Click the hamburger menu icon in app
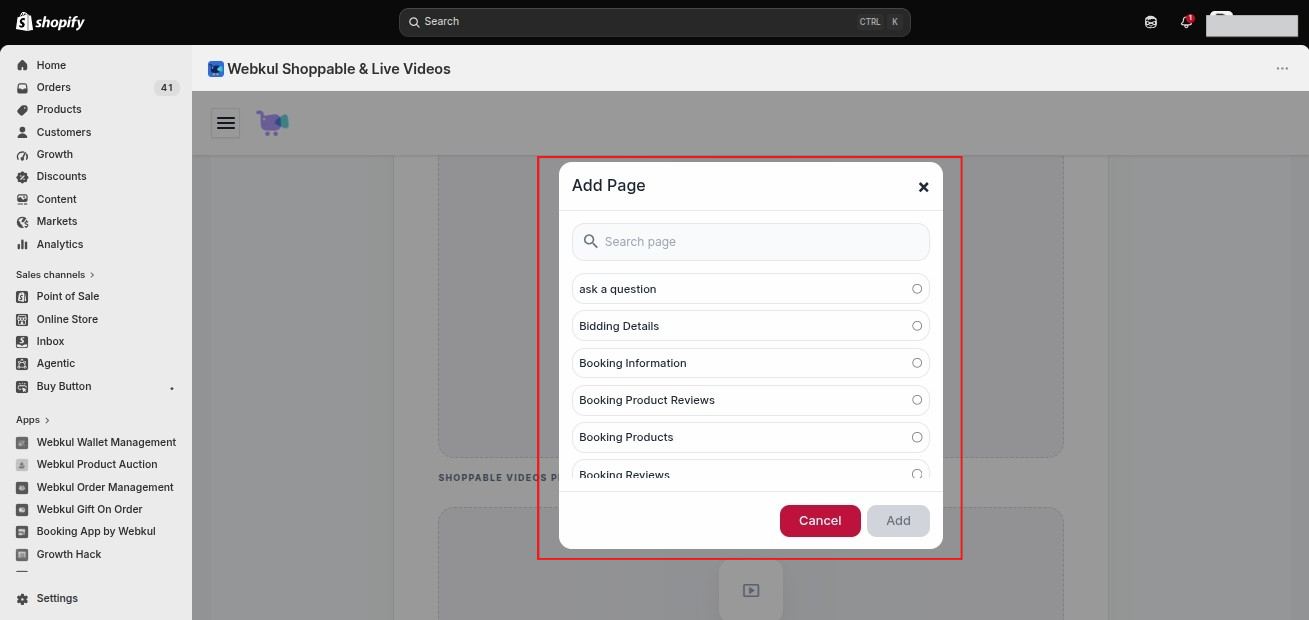 coord(226,123)
